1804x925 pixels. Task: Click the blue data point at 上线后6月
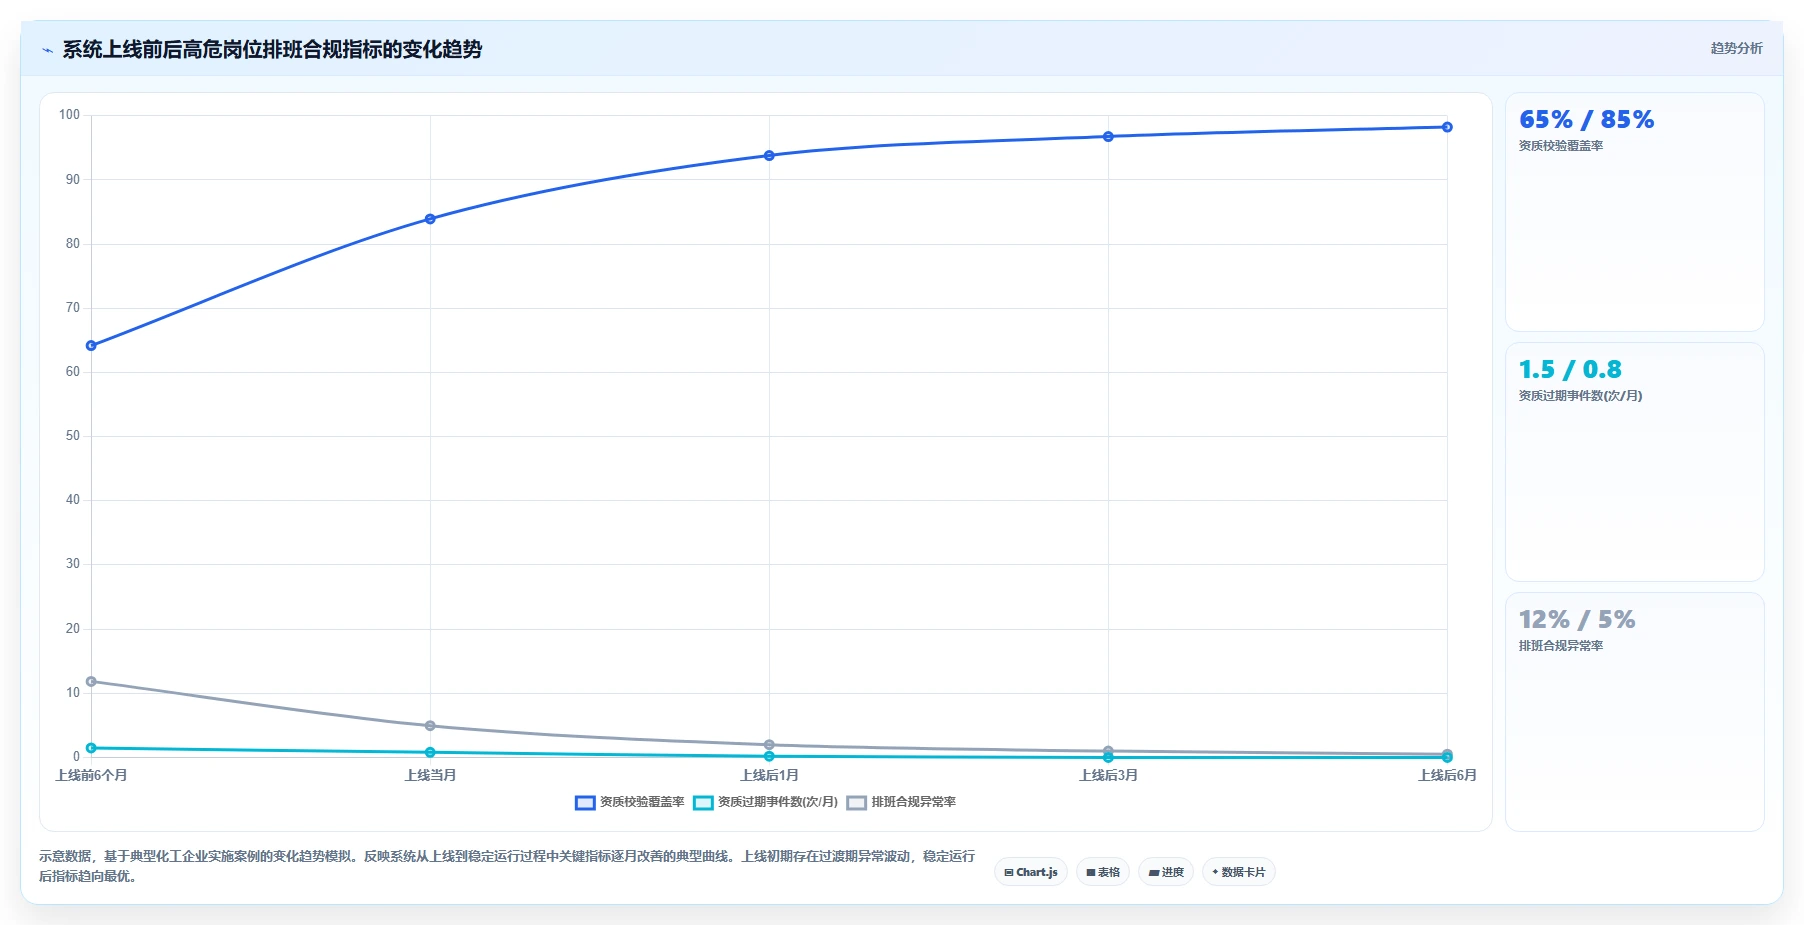click(1447, 127)
